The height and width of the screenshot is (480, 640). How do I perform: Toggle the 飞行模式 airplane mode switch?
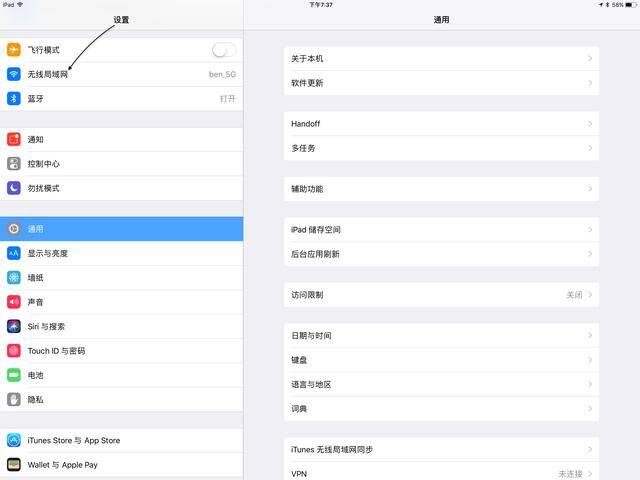(224, 50)
